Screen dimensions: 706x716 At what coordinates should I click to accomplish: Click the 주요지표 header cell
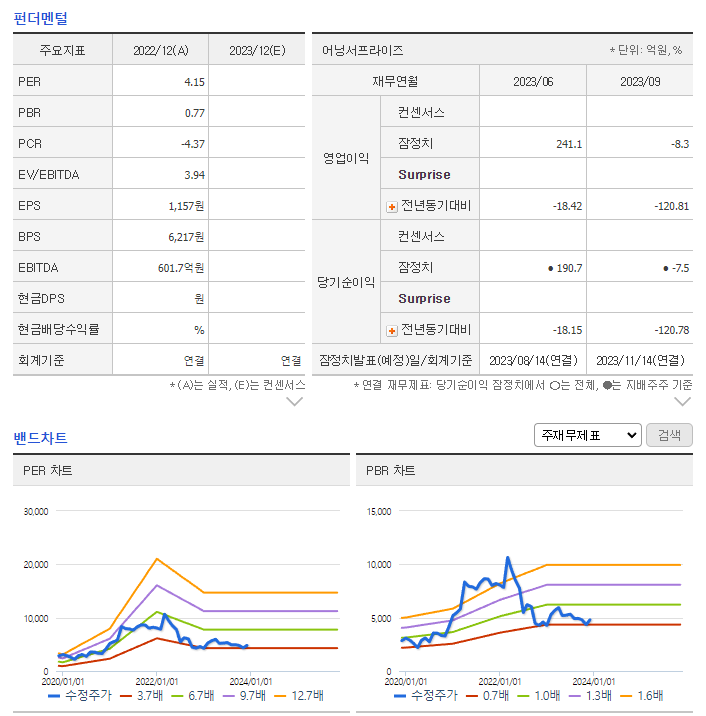click(x=63, y=50)
